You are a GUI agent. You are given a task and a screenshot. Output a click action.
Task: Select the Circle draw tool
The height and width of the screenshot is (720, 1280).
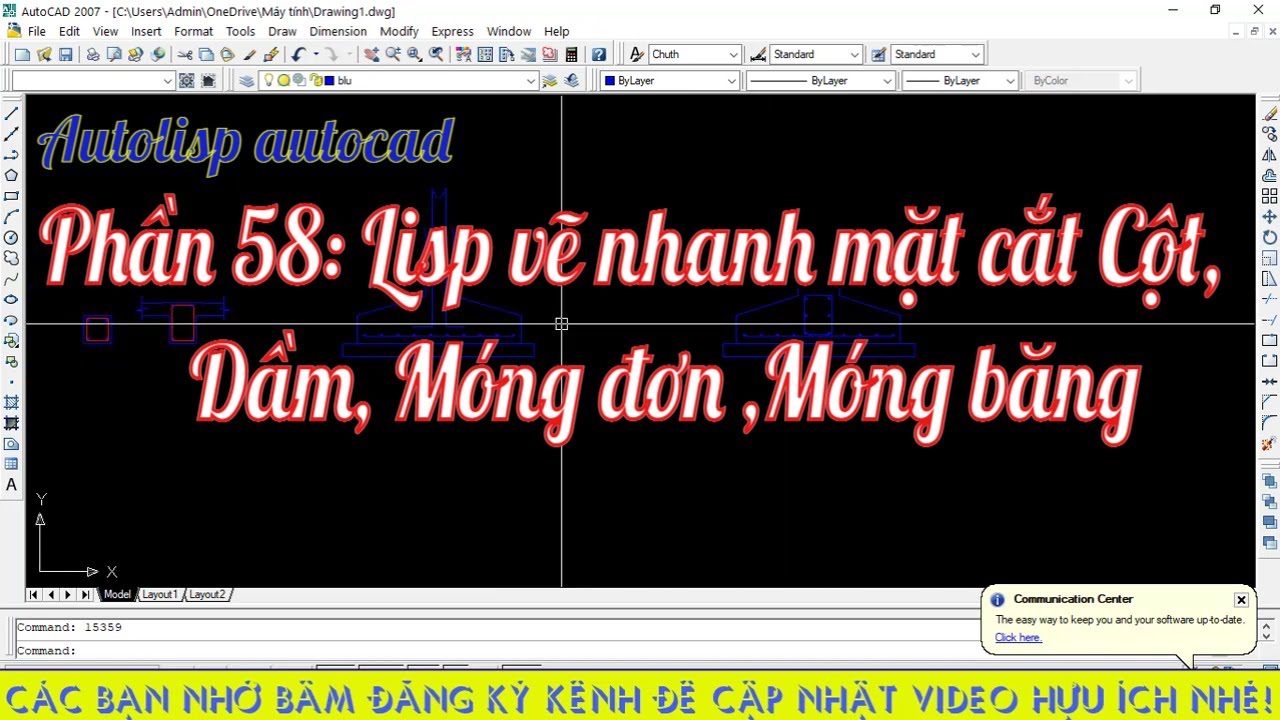tap(12, 237)
